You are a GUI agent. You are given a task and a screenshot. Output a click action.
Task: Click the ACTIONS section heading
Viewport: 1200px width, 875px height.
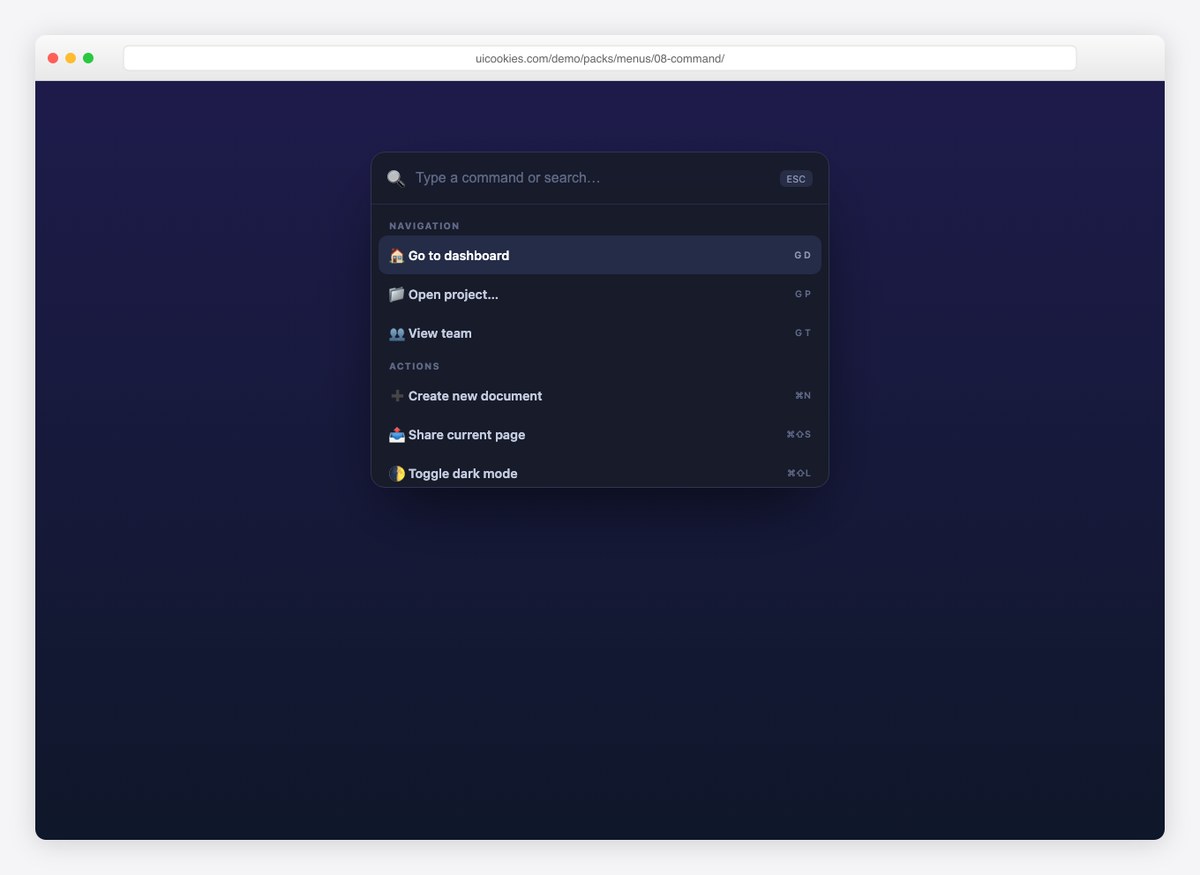tap(414, 366)
